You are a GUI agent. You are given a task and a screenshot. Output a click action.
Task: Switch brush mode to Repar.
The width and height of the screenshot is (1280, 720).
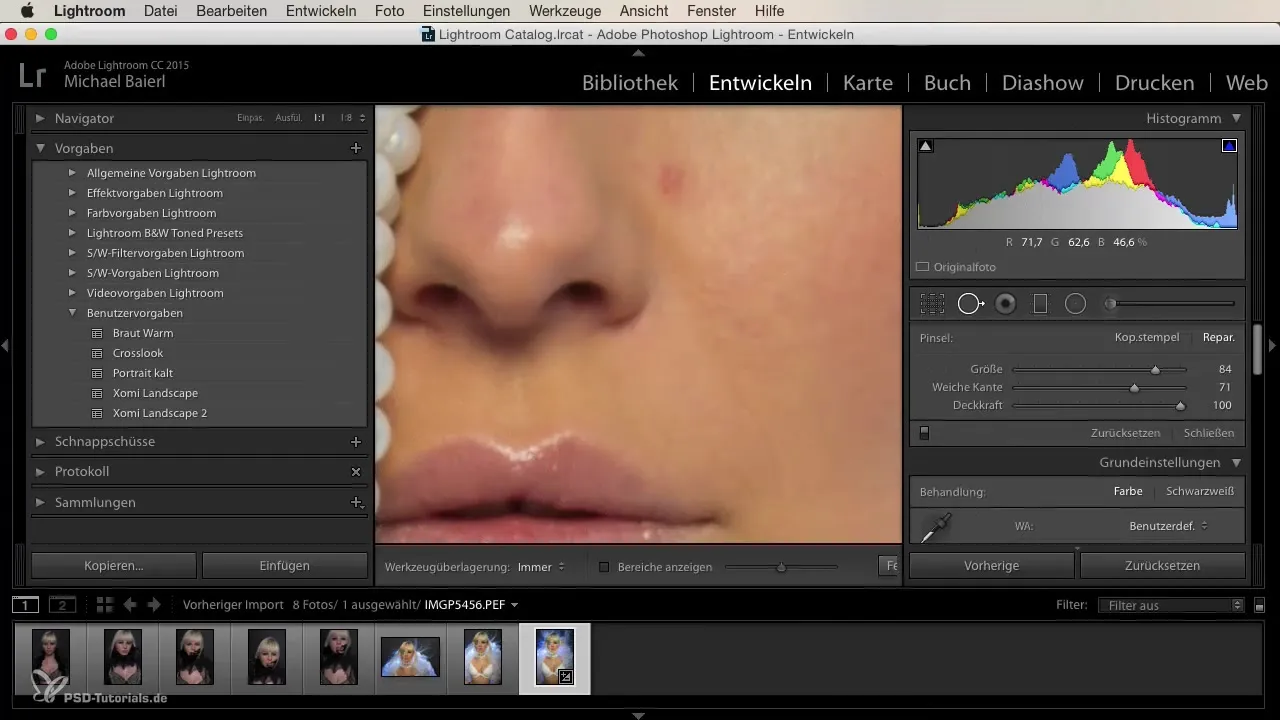click(1218, 337)
